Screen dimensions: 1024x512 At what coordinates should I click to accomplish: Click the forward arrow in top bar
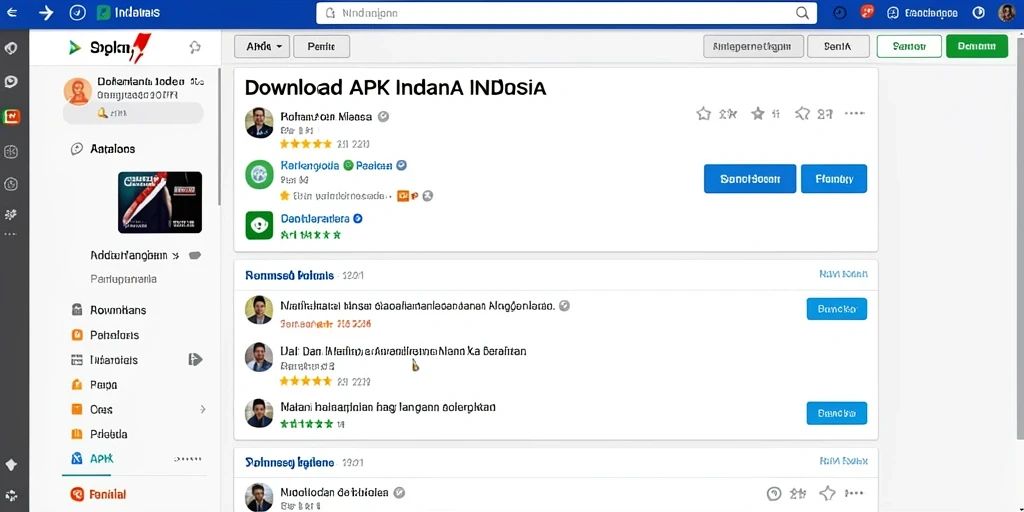pos(46,12)
